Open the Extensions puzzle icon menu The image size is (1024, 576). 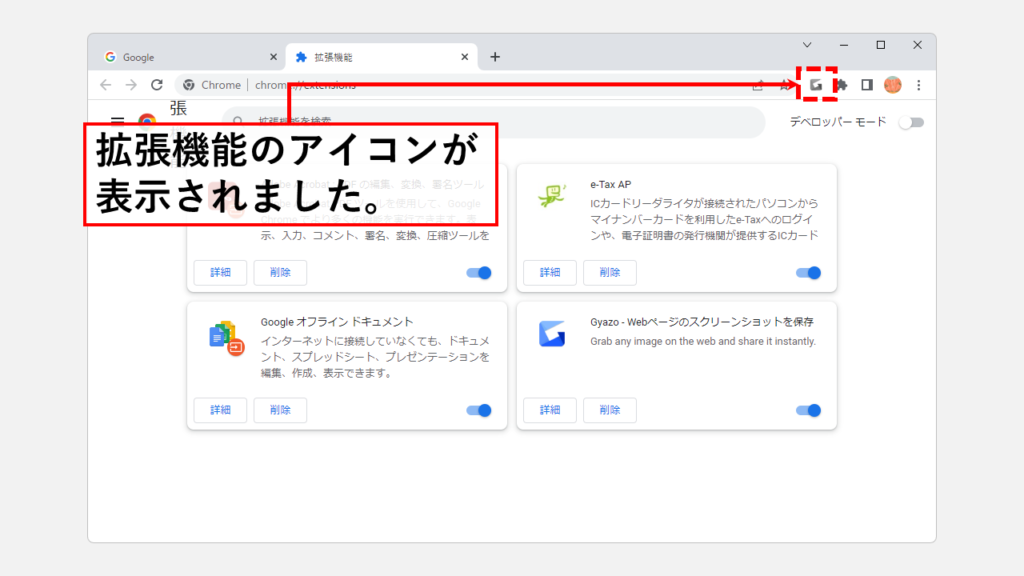(841, 85)
